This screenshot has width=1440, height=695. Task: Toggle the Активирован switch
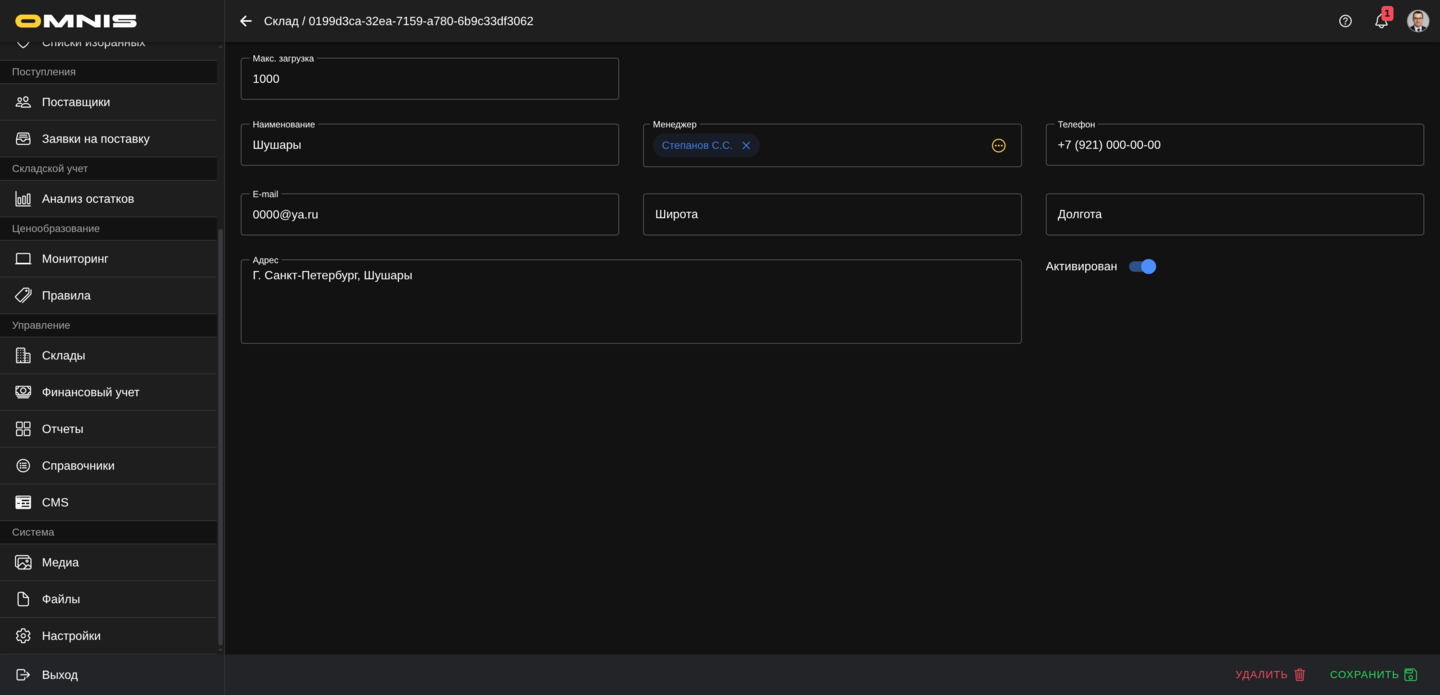1142,267
